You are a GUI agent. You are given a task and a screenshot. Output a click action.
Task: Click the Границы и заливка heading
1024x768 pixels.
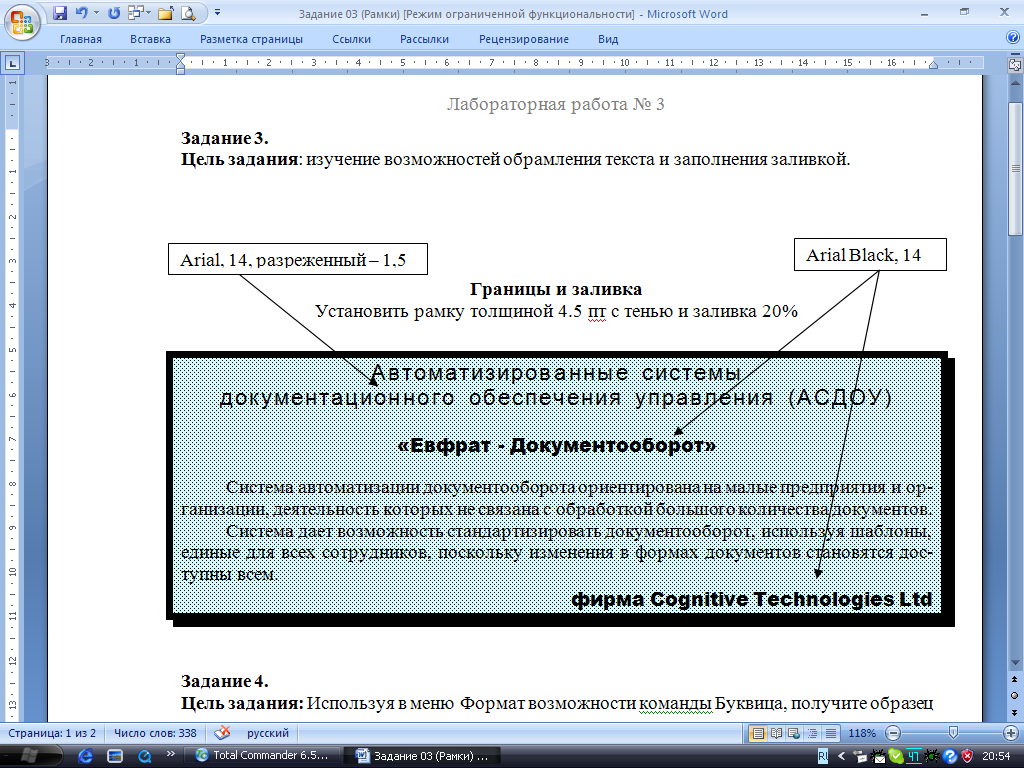pyautogui.click(x=556, y=289)
